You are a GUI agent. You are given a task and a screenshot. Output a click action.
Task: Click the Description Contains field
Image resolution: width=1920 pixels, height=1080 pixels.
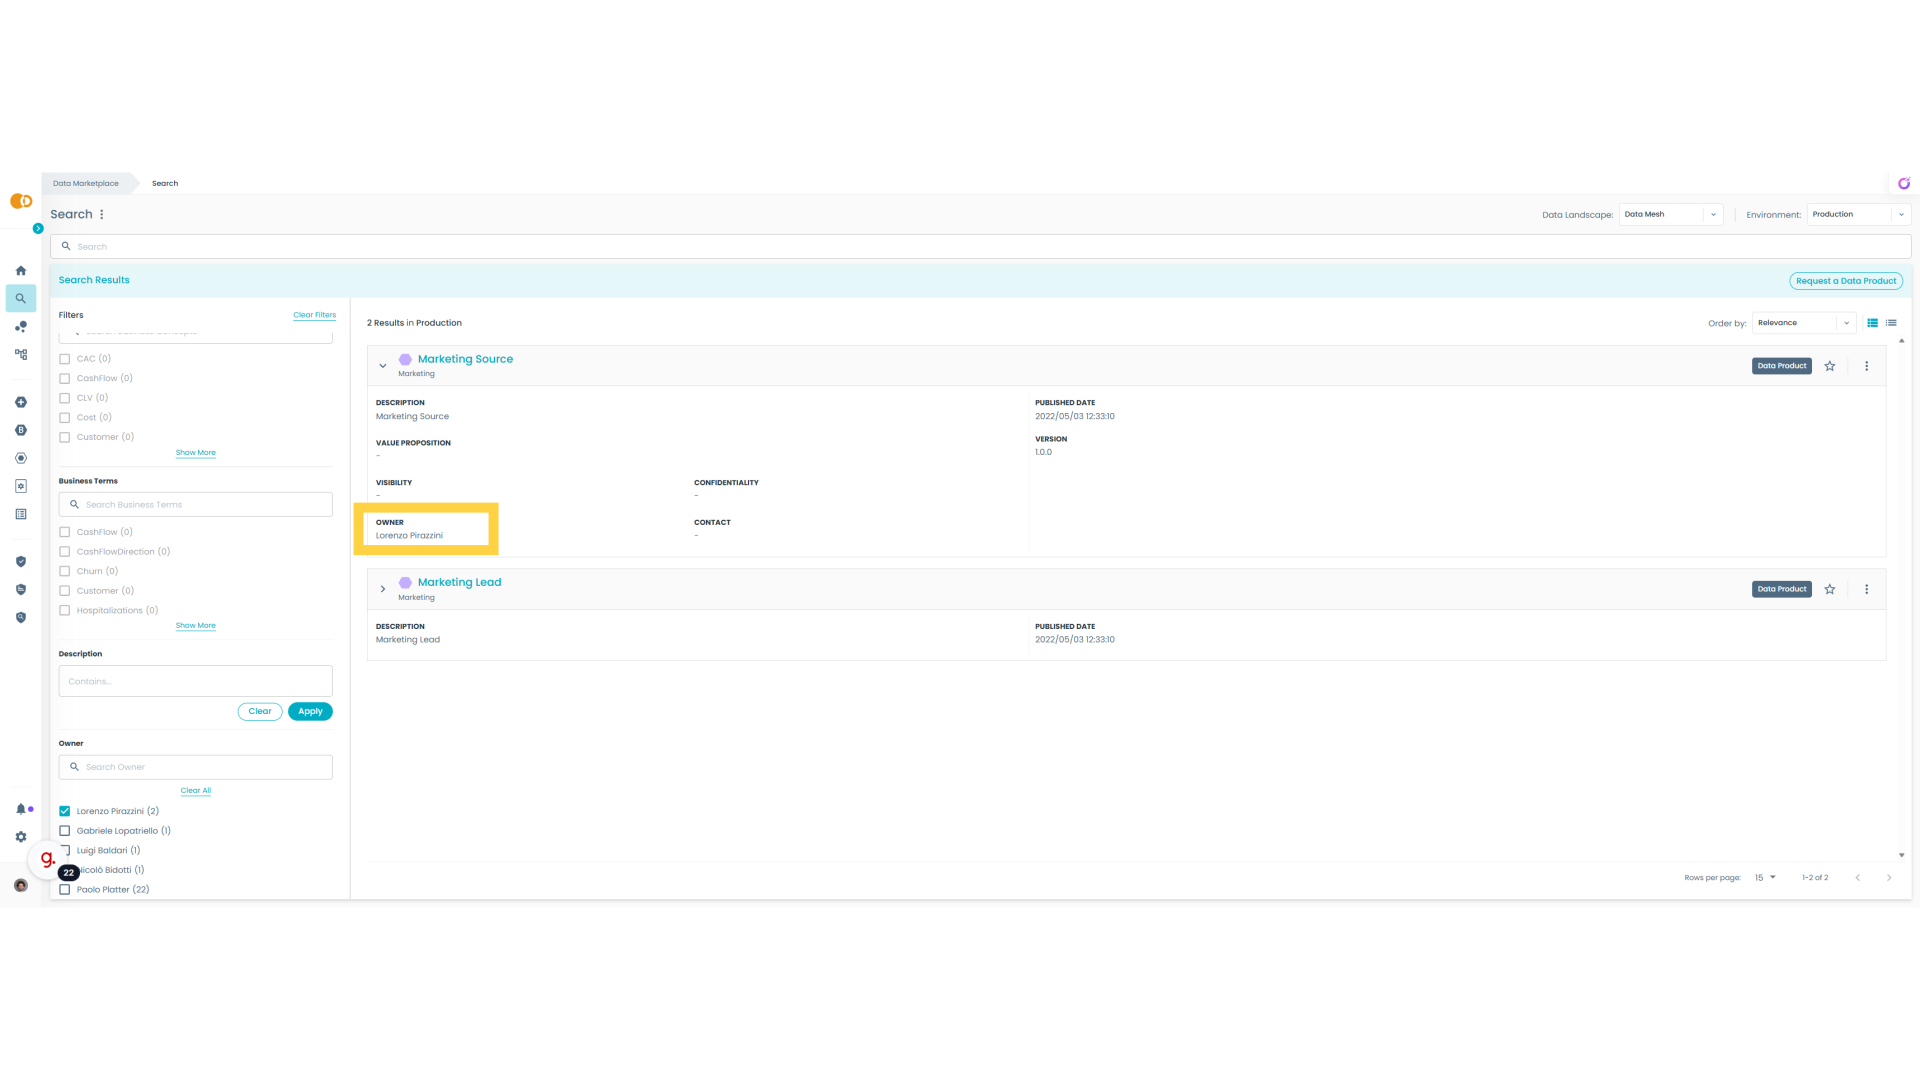tap(196, 681)
